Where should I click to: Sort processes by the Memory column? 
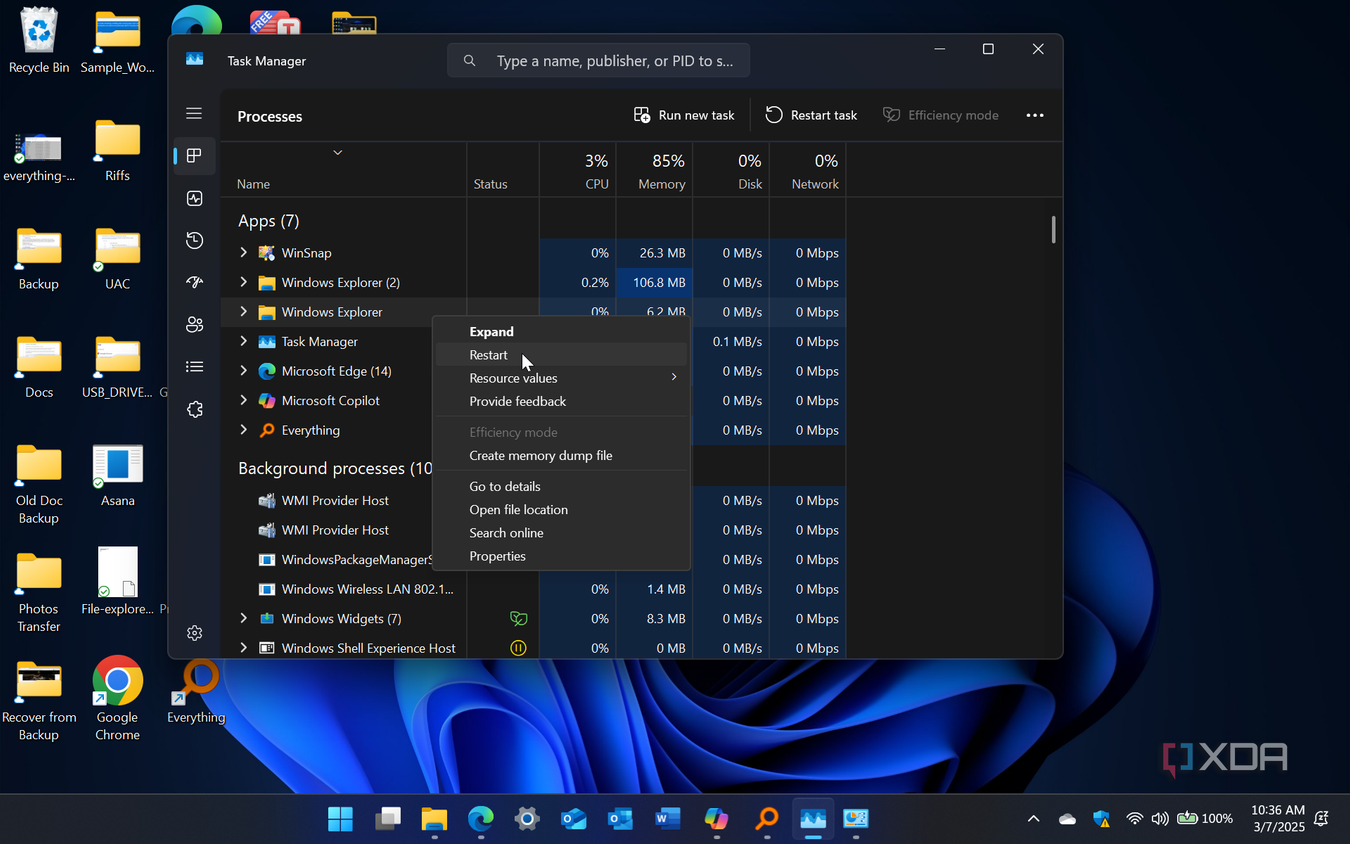click(654, 170)
